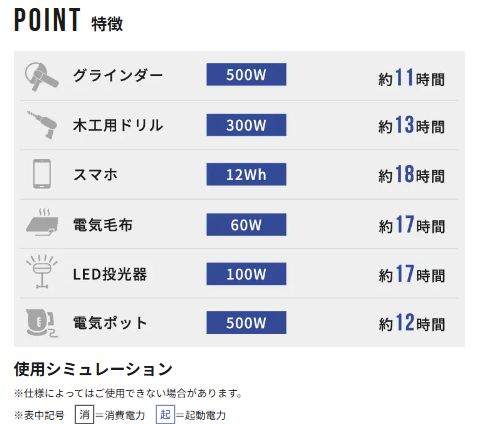The width and height of the screenshot is (479, 424).
Task: Click the grinder tool icon
Action: coord(42,76)
